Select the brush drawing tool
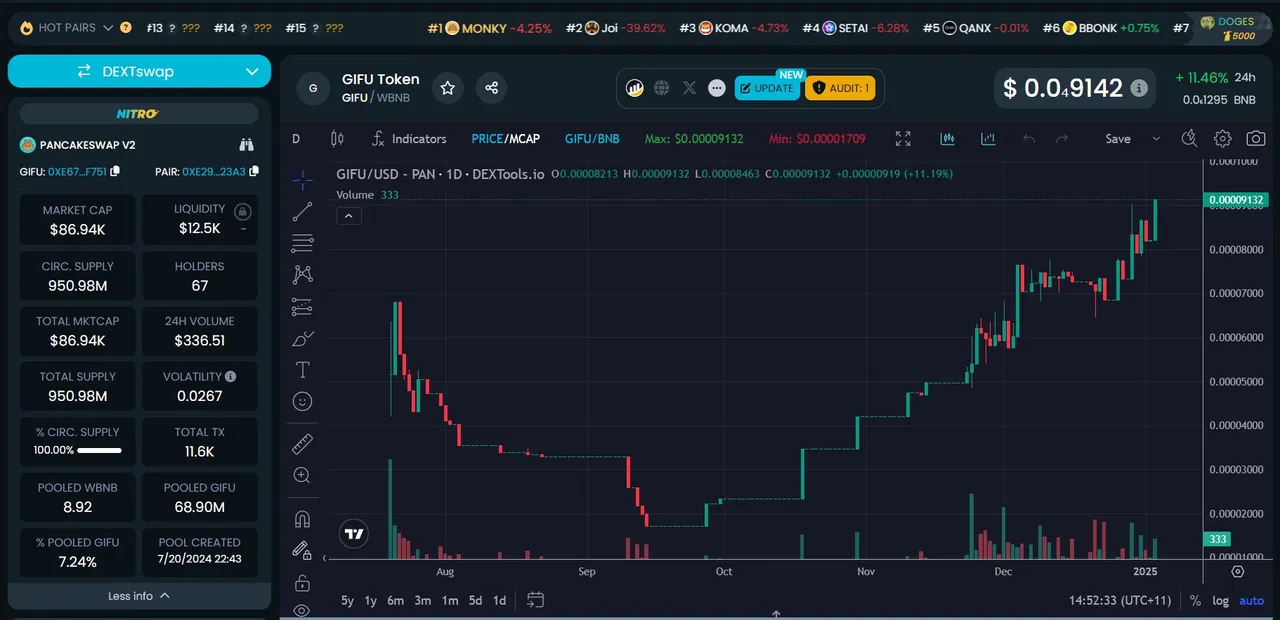The width and height of the screenshot is (1280, 620). coord(302,338)
